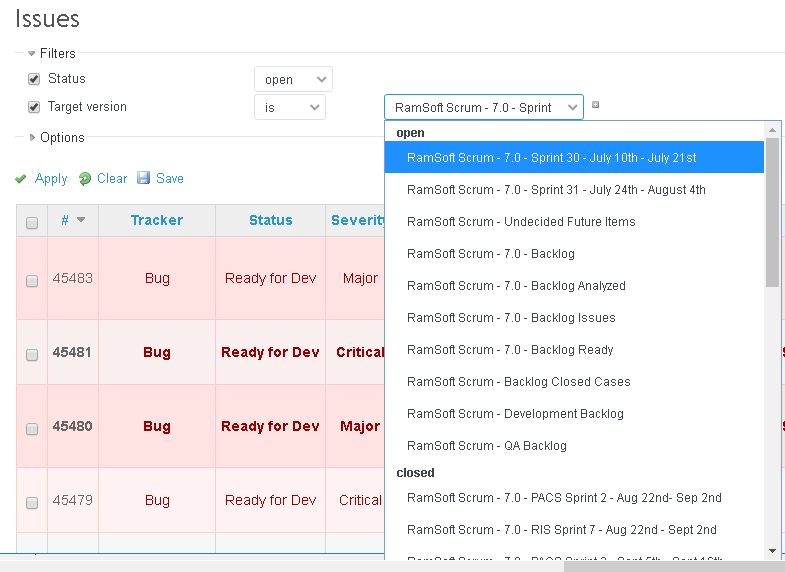Open issue 45481
The image size is (785, 572).
click(72, 352)
